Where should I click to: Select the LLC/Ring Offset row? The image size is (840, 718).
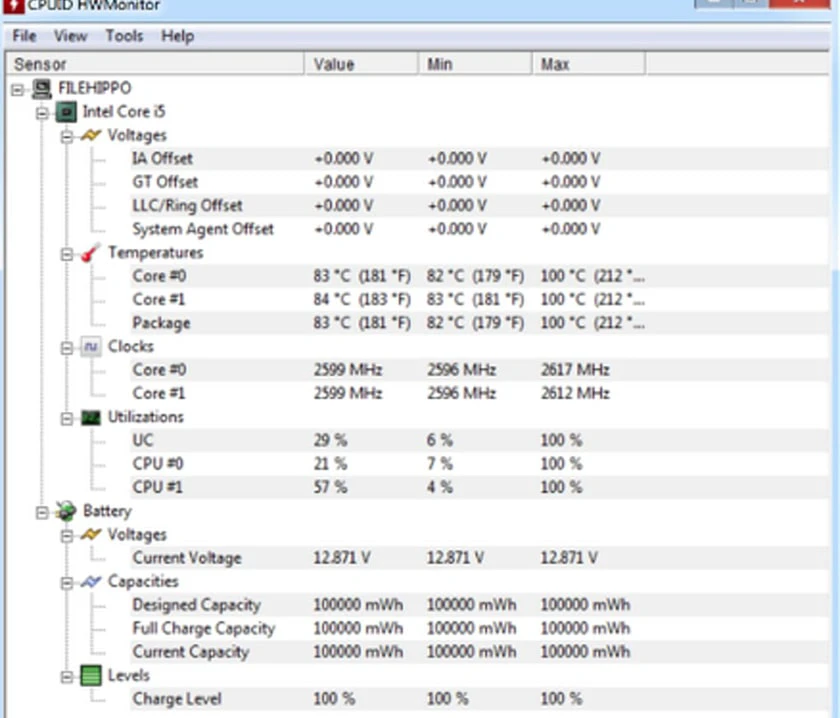(479, 205)
